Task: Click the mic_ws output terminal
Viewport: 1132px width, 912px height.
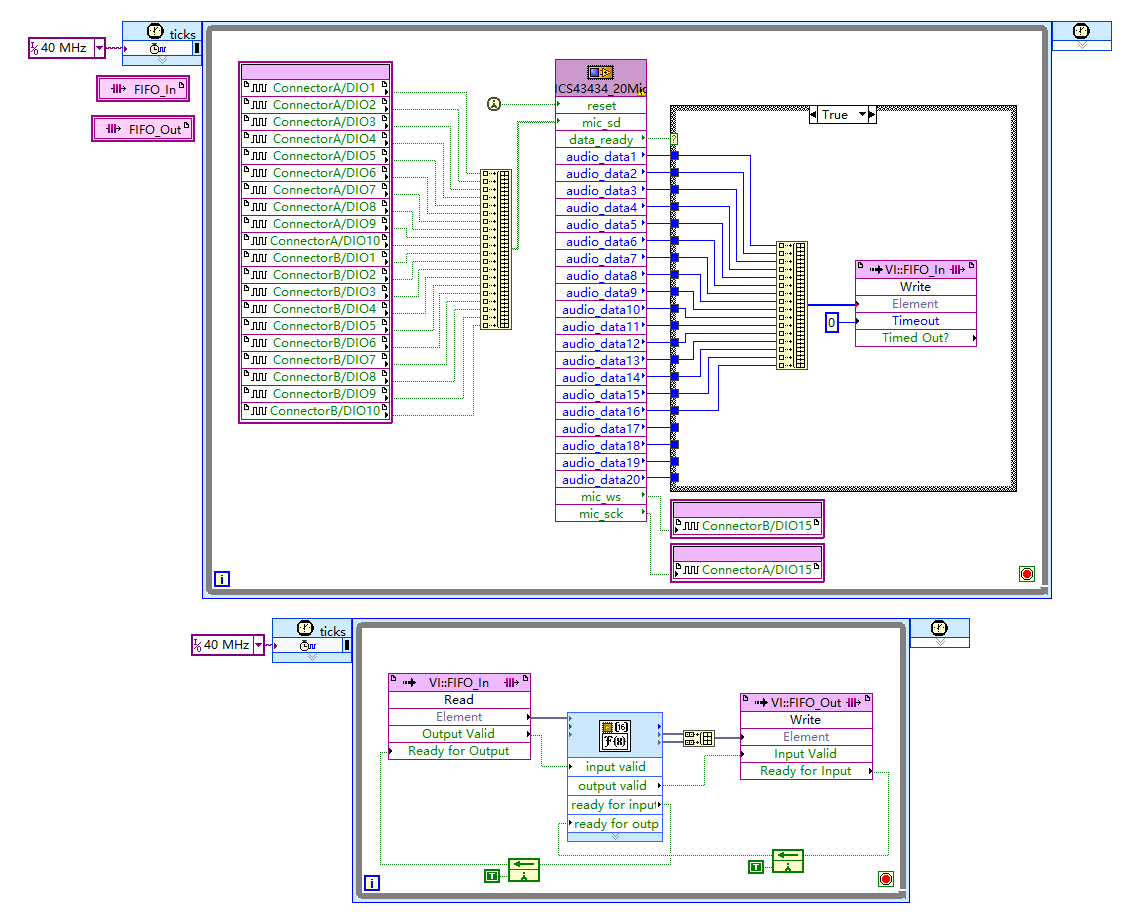Action: (601, 497)
